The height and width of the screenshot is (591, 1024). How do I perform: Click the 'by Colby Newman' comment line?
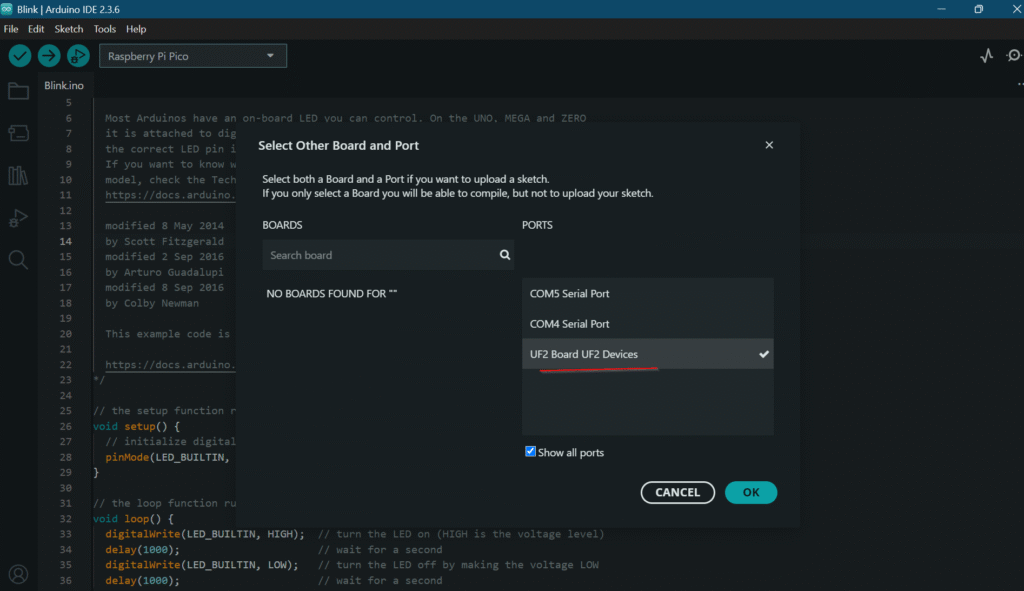tap(152, 303)
